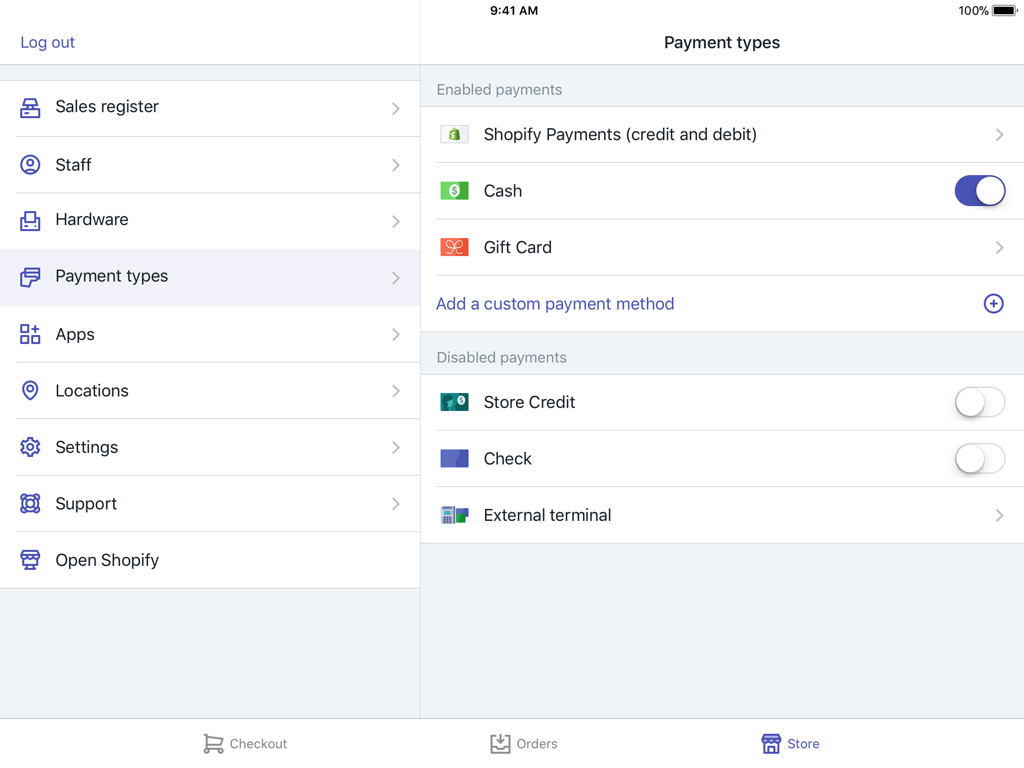Open the Locations menu item
This screenshot has height=768, width=1024.
tap(210, 391)
